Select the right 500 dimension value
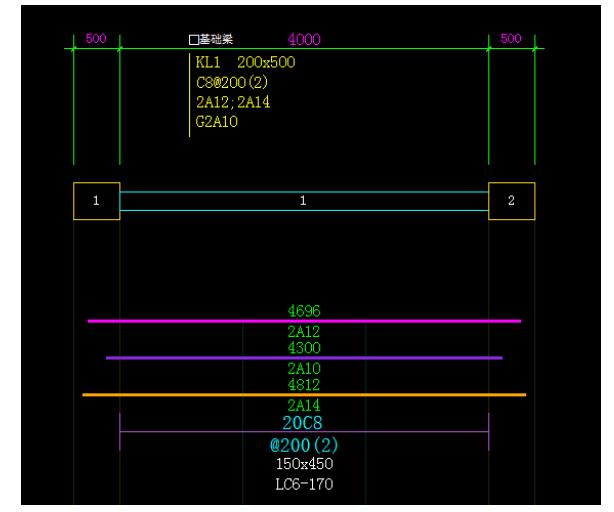This screenshot has width=614, height=512. point(511,38)
